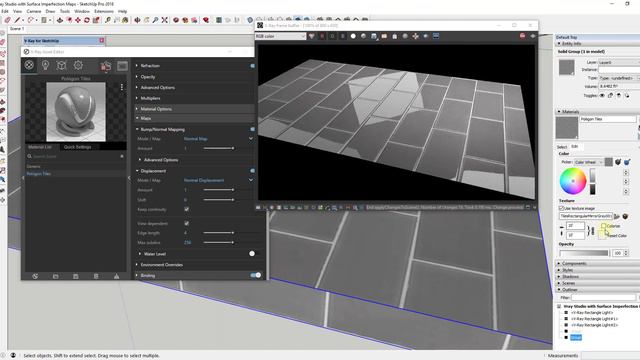Toggle entity visibility eye icon in Entity Info
Viewport: 640px width, 360px height.
click(602, 96)
